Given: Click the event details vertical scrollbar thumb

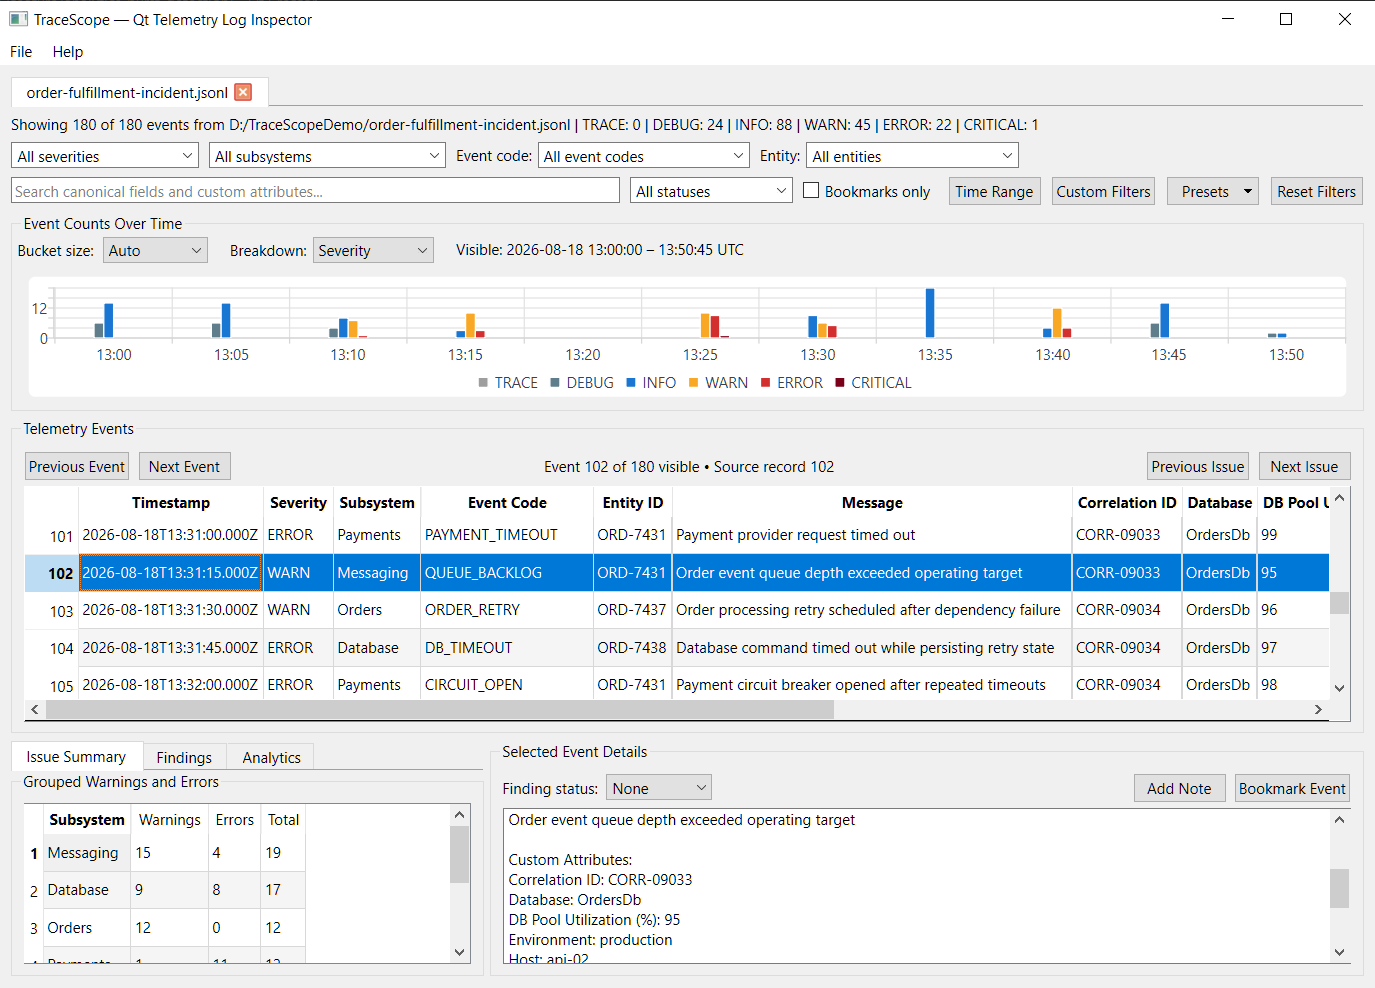Looking at the screenshot, I should tap(1339, 888).
